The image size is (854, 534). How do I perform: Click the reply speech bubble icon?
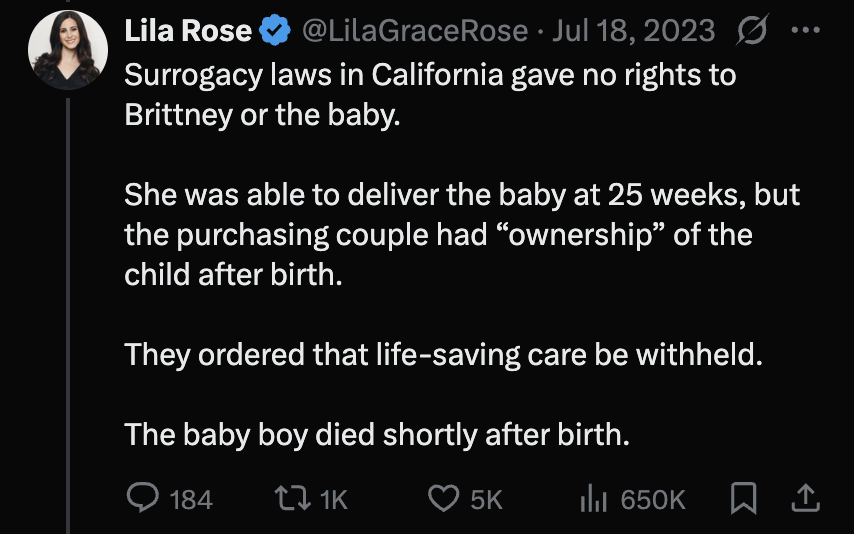click(x=142, y=498)
